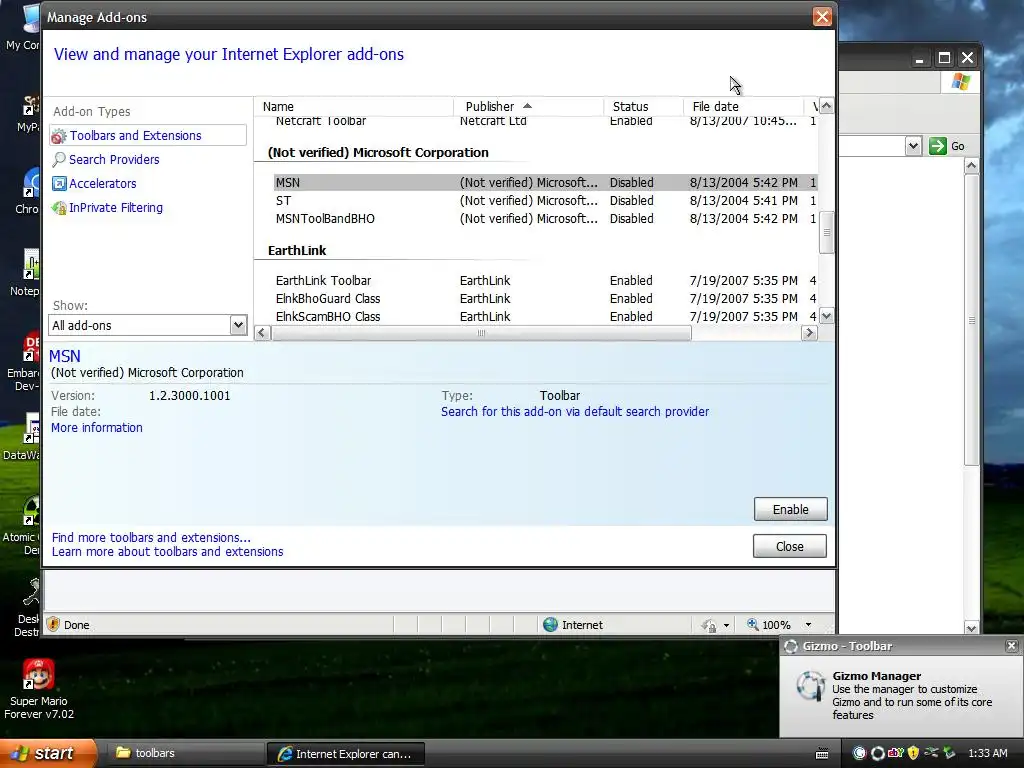
Task: Click the safely remove hardware tray icon
Action: [949, 753]
